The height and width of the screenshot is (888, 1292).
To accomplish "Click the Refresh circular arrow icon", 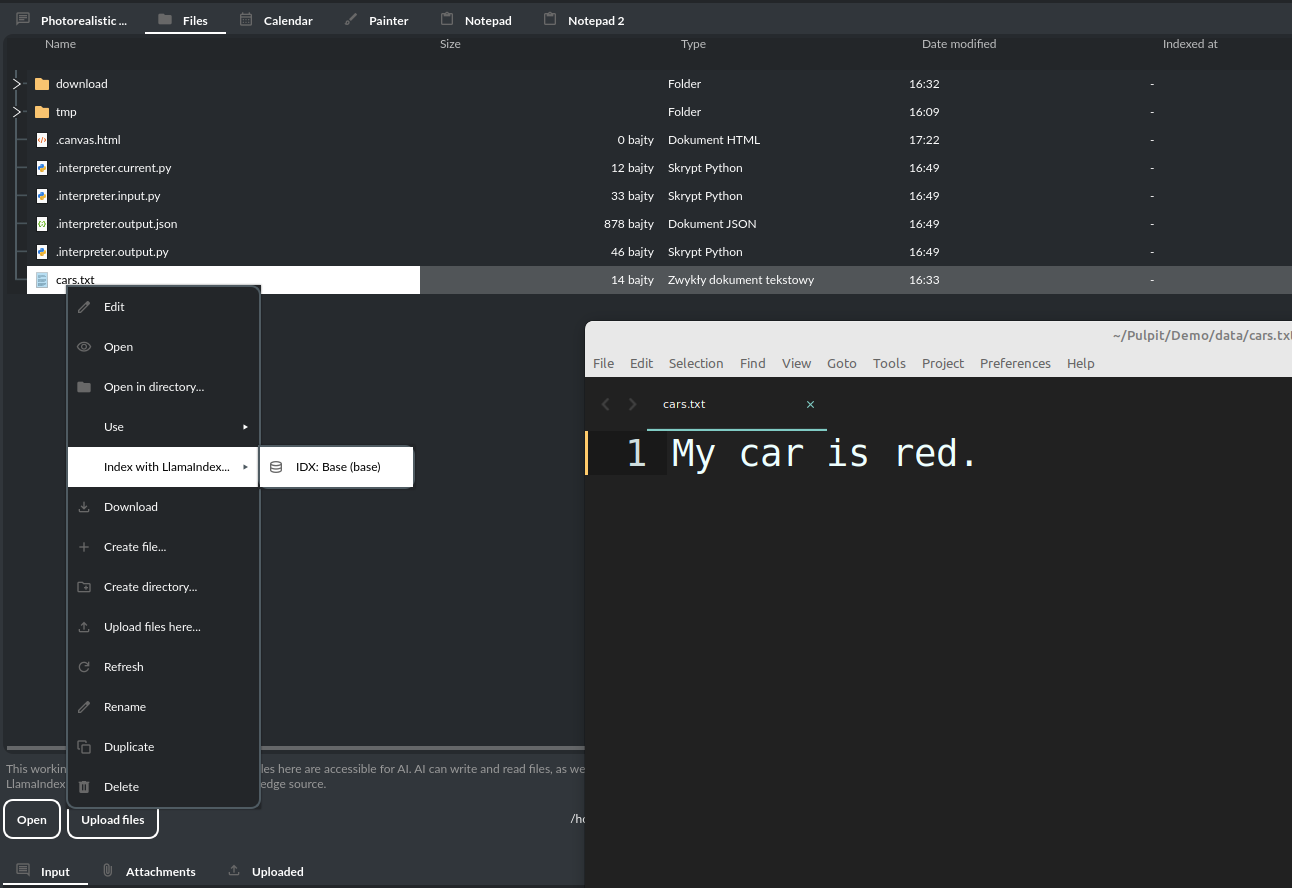I will (x=84, y=667).
